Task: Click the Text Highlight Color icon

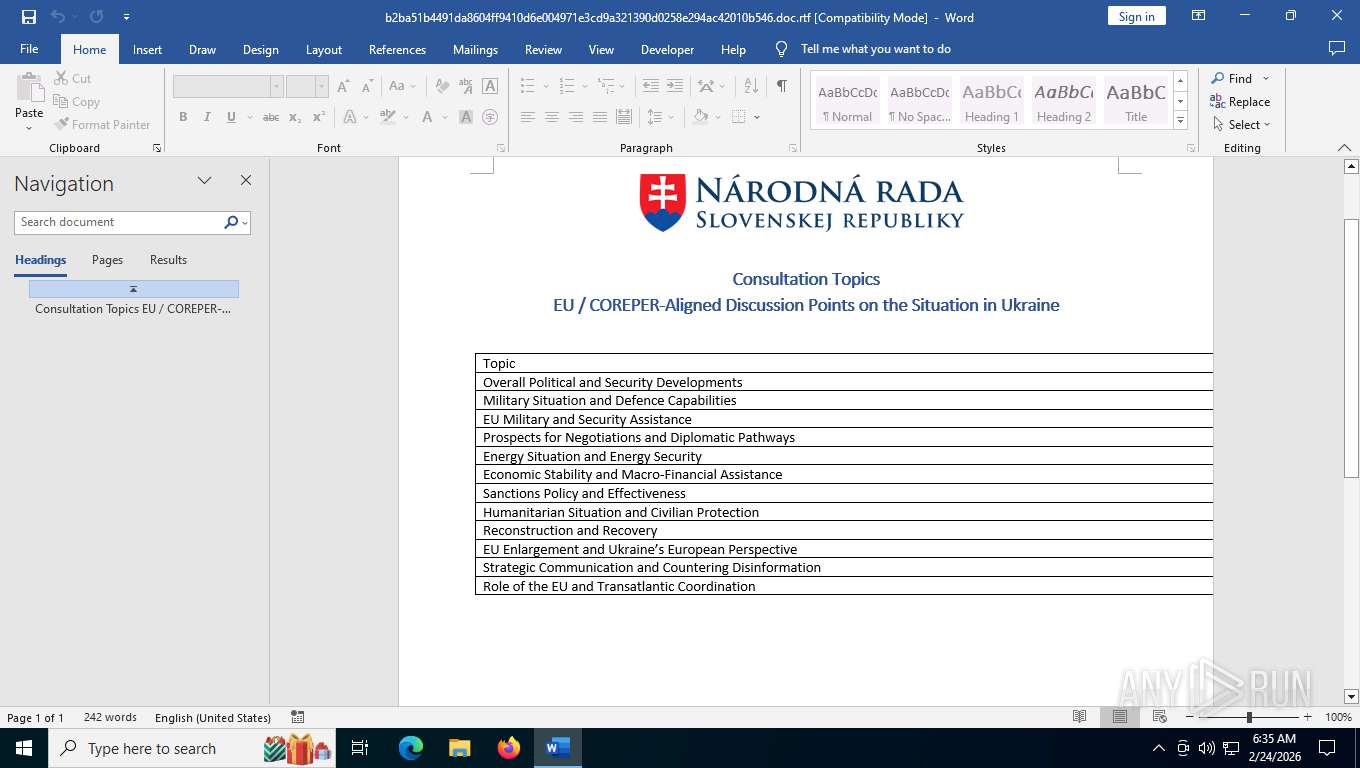Action: 388,117
